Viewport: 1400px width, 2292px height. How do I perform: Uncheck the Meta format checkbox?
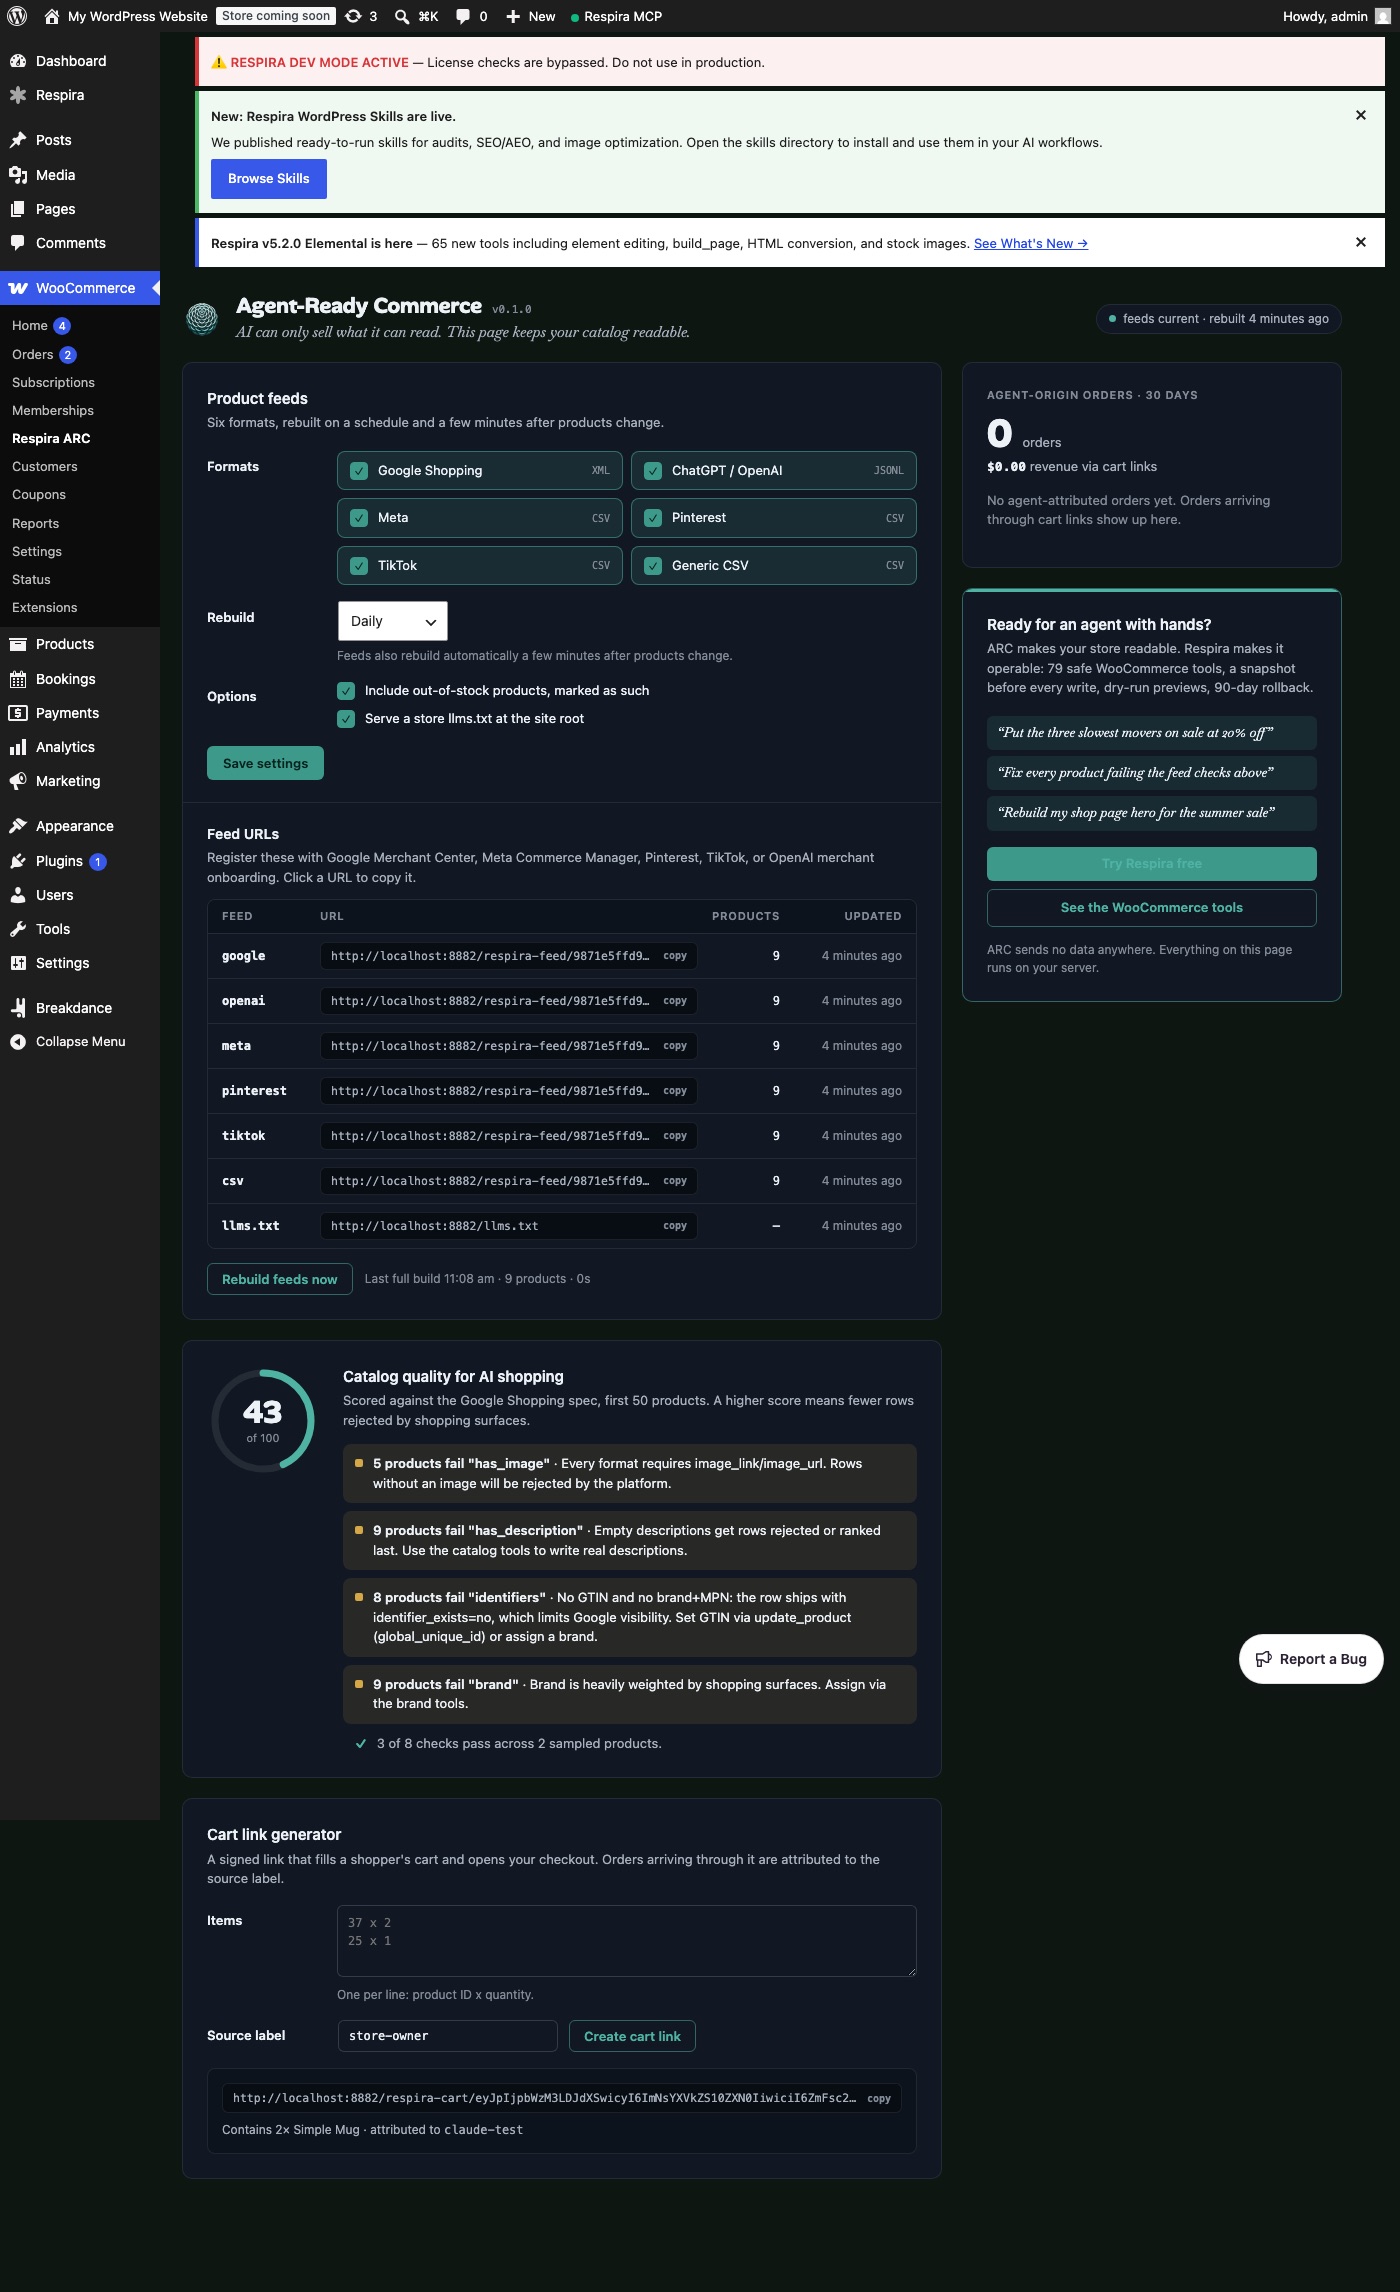coord(359,518)
